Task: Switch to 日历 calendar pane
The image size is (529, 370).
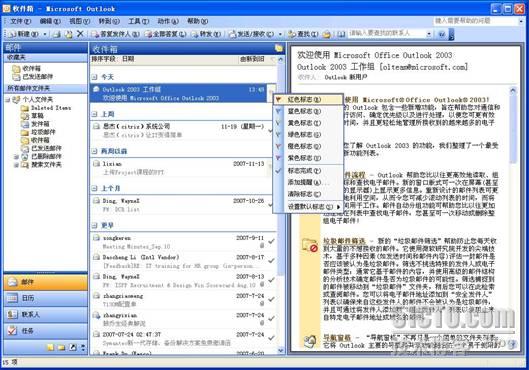Action: [45, 298]
